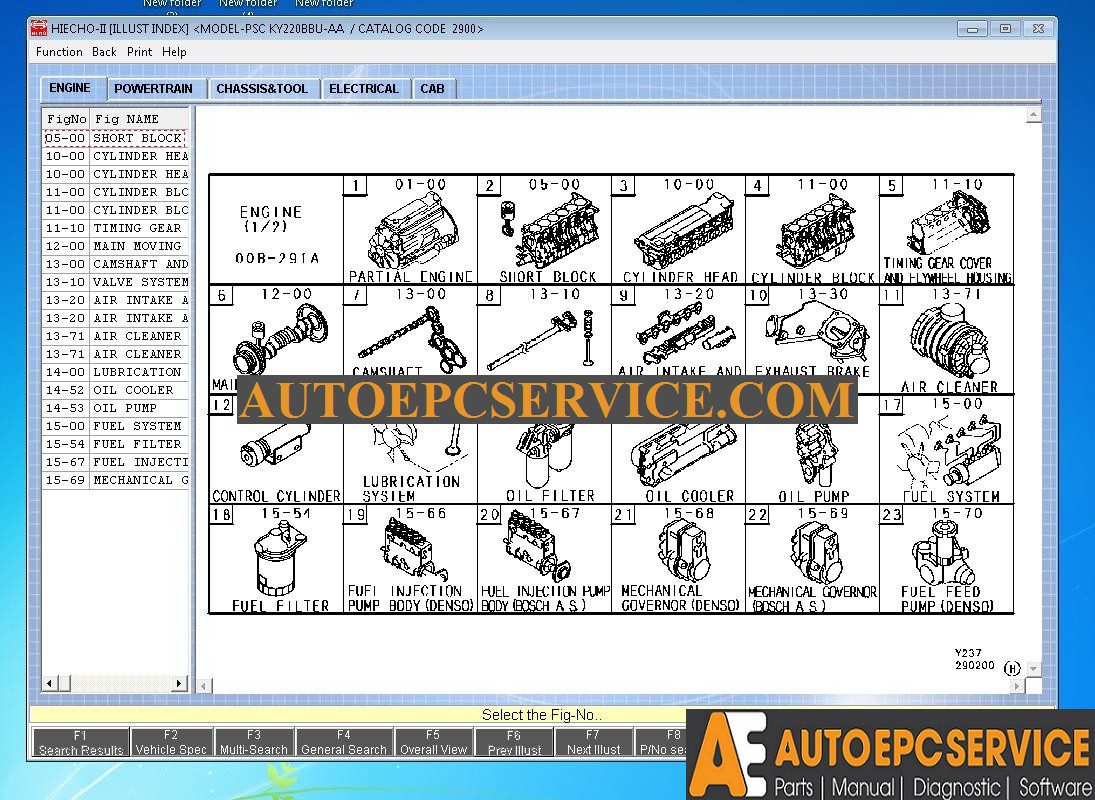The width and height of the screenshot is (1095, 800).
Task: Select the 15-70 Fuel Feed Pump illustration
Action: (946, 559)
